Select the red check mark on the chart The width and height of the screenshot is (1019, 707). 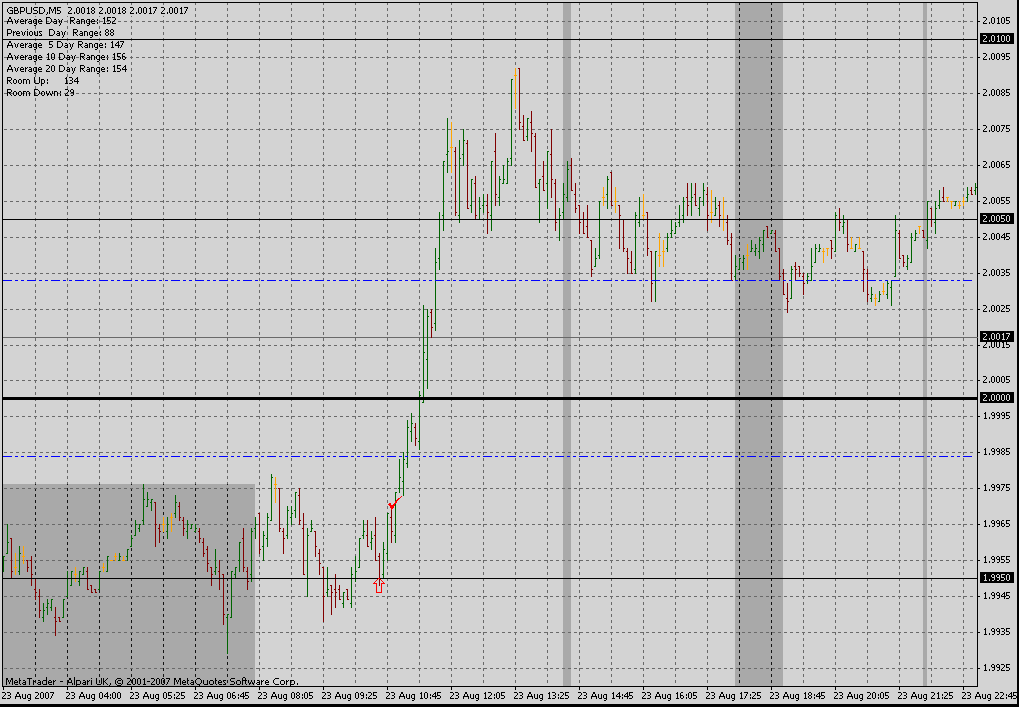394,503
